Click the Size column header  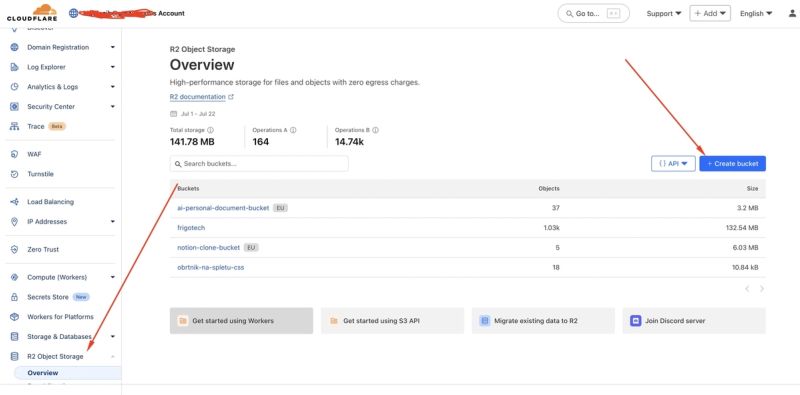753,189
